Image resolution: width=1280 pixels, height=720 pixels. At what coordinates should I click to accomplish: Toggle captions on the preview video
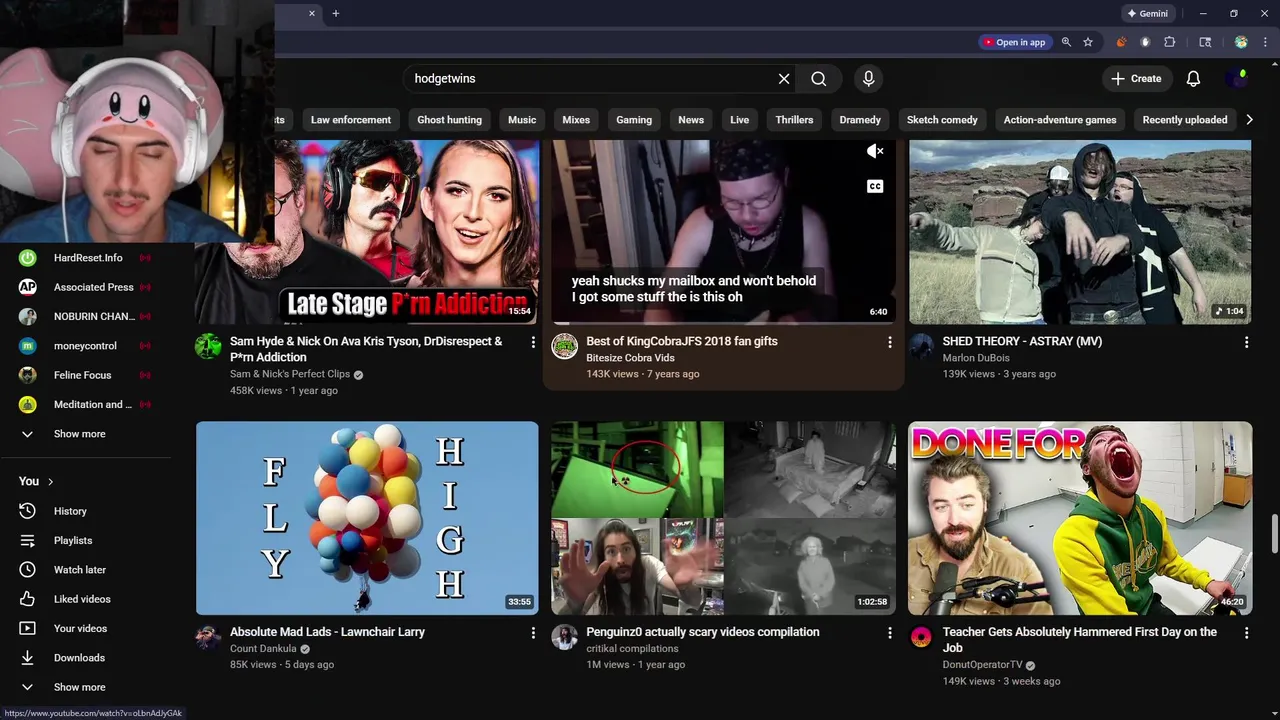pos(875,186)
